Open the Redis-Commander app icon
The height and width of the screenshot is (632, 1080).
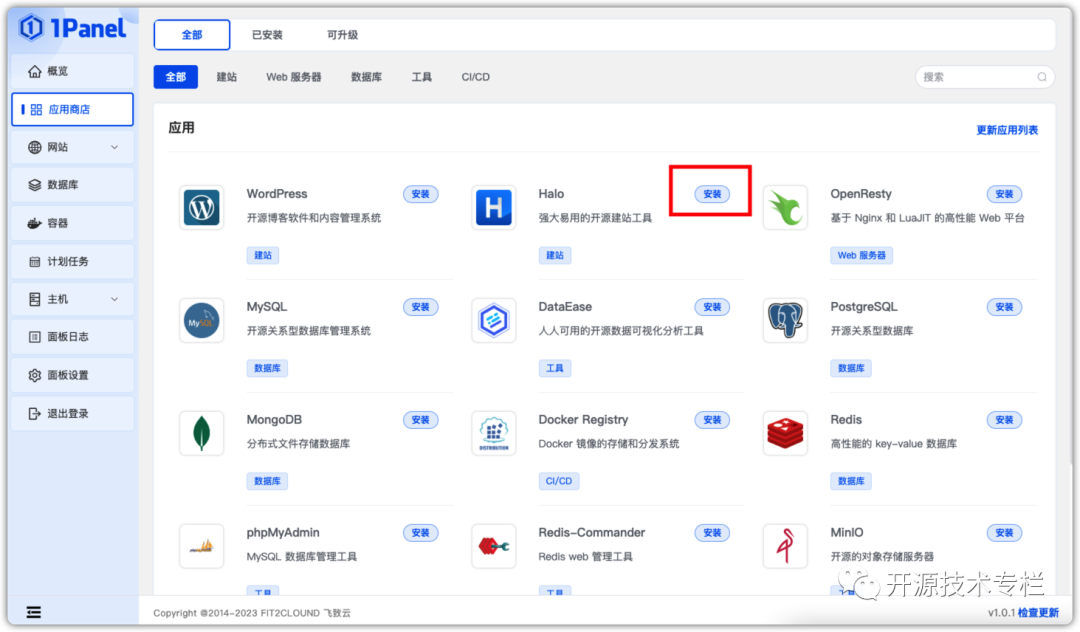coord(494,546)
